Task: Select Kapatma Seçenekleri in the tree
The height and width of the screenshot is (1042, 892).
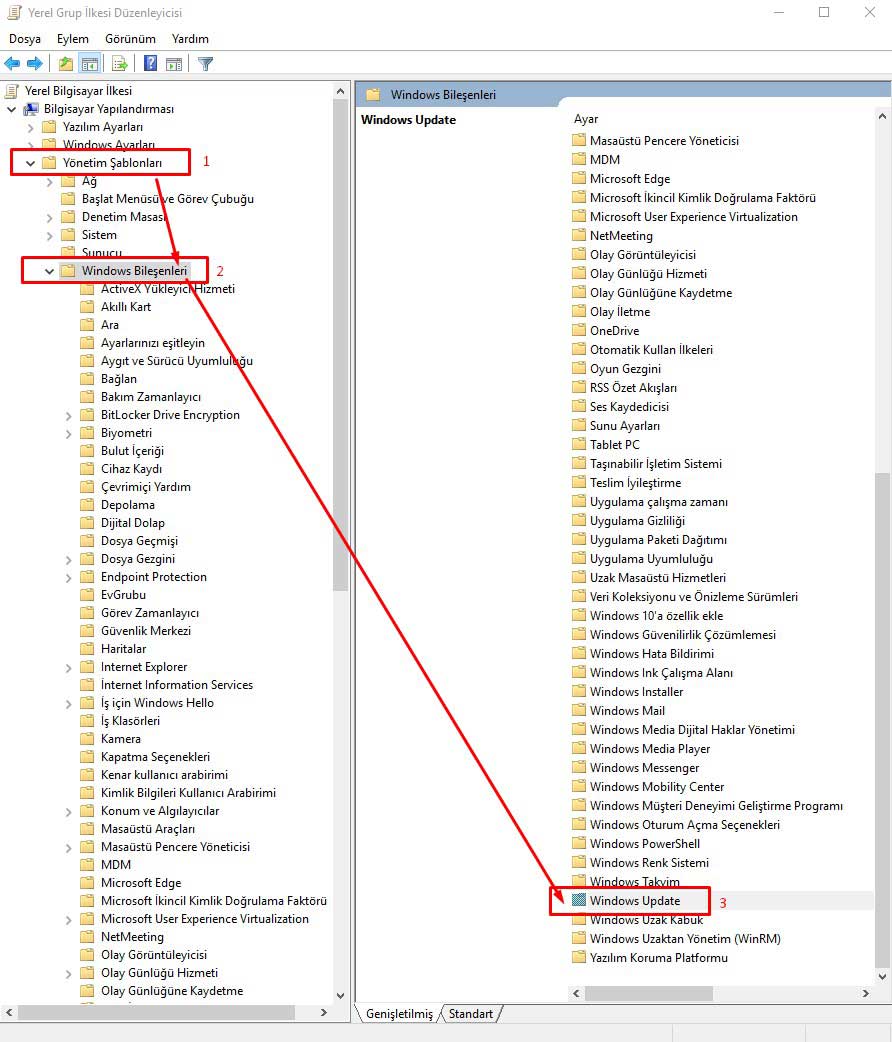Action: [156, 756]
